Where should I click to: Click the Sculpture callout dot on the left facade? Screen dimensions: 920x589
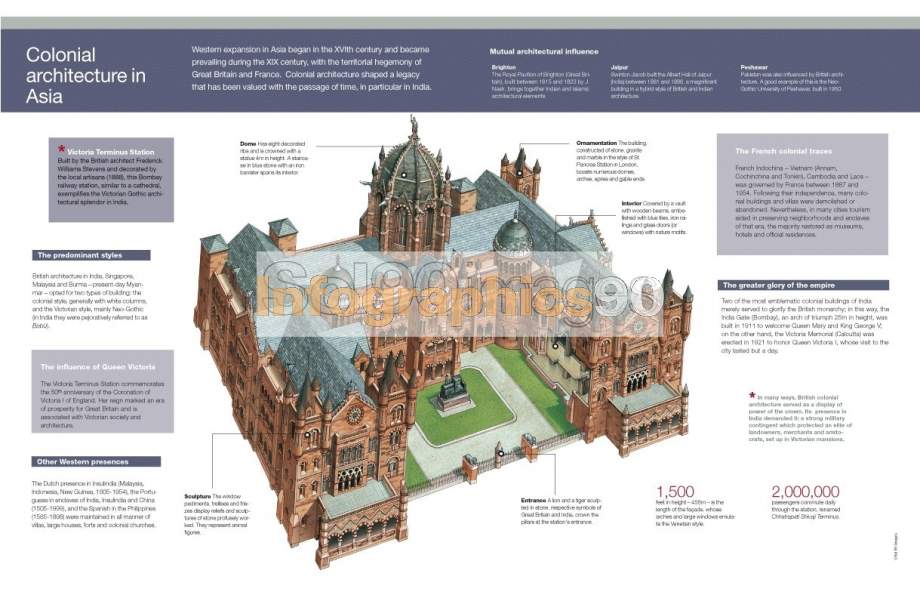tap(307, 435)
